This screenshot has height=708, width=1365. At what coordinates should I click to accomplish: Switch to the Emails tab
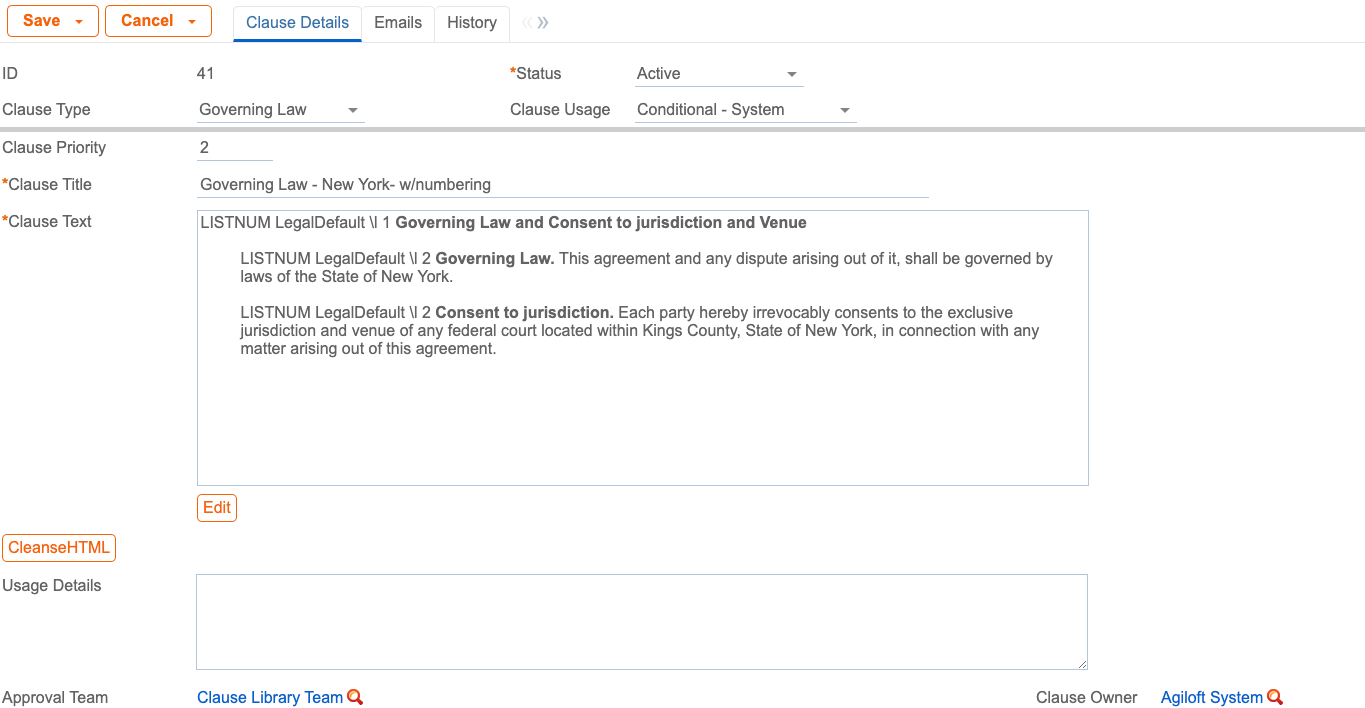[x=398, y=23]
